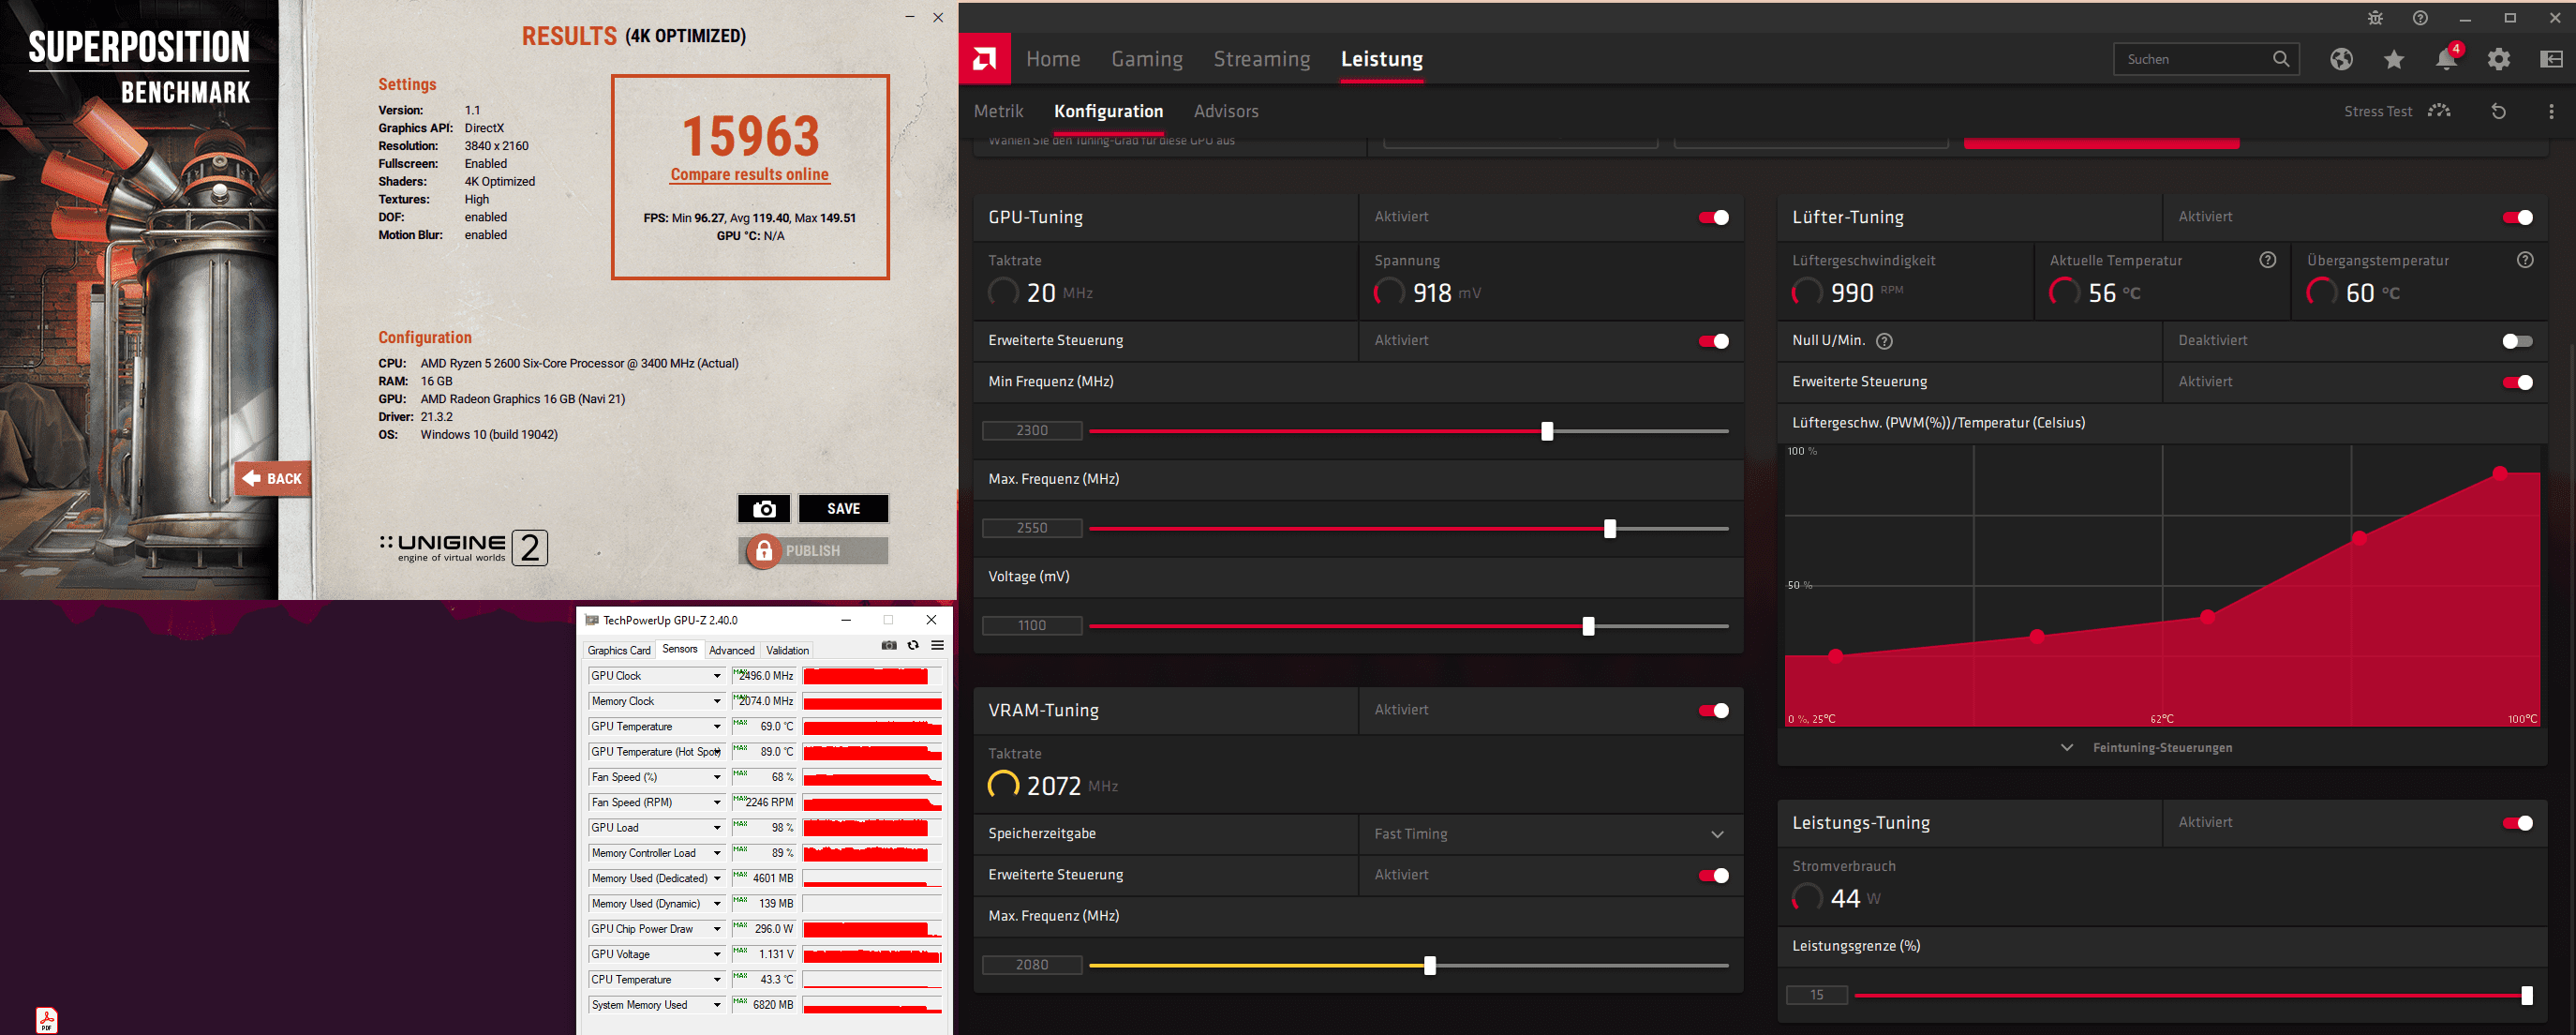Viewport: 2576px width, 1035px height.
Task: Toggle Lüfter-Tuning switch
Action: 2517,217
